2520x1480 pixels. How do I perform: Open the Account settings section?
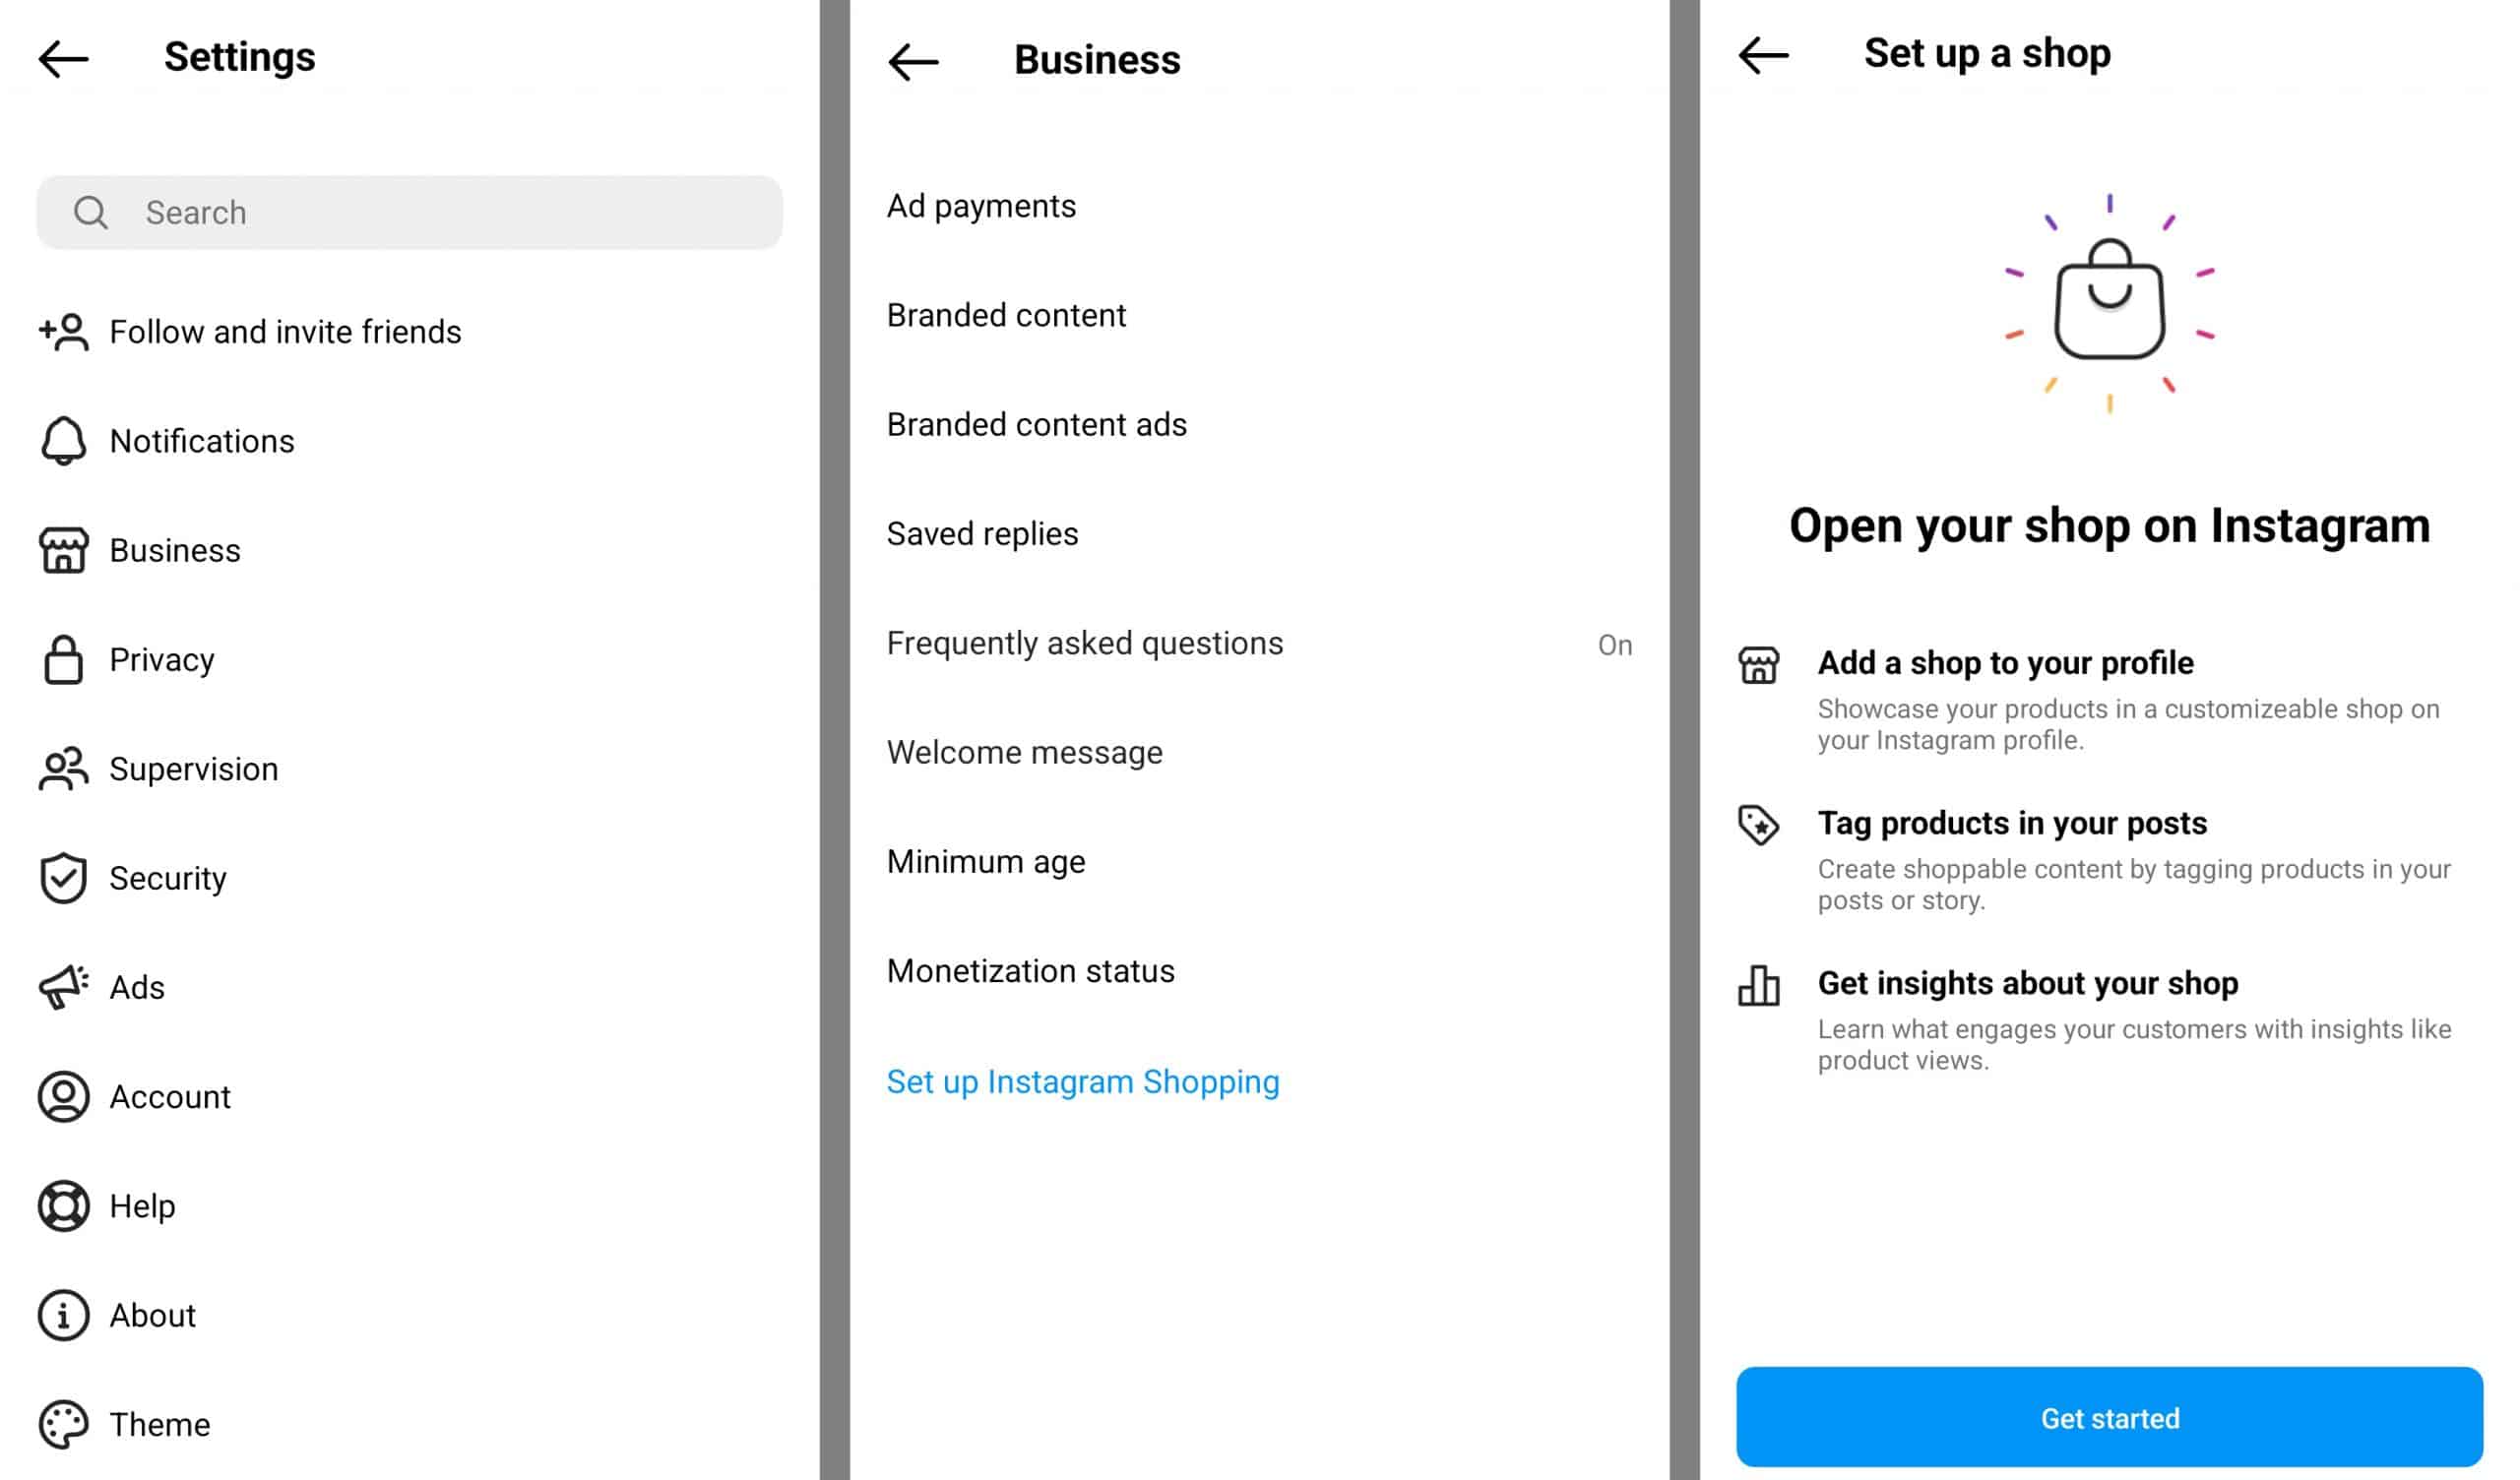(x=171, y=1096)
